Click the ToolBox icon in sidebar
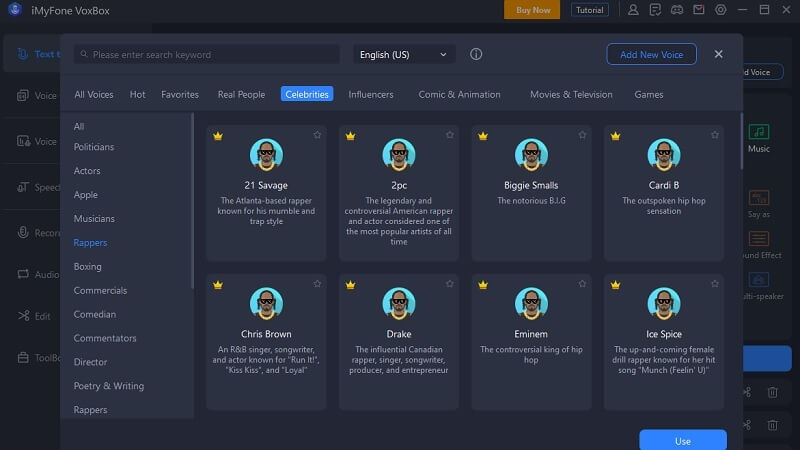Image resolution: width=800 pixels, height=450 pixels. point(23,357)
